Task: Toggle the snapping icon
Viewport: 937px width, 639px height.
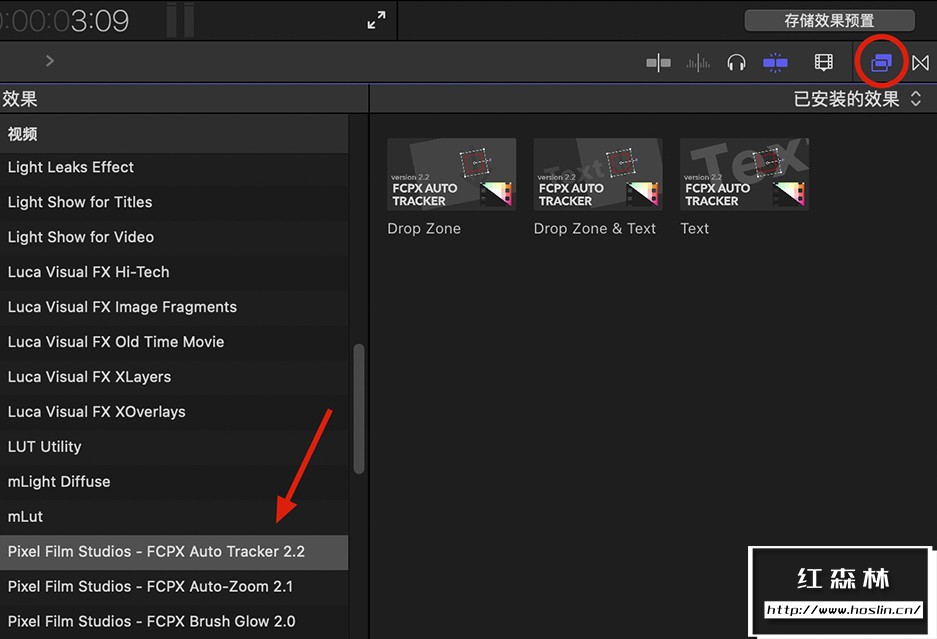Action: click(x=775, y=62)
